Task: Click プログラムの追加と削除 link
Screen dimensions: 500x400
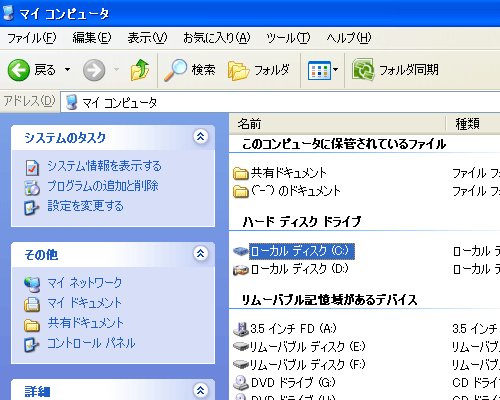Action: 103,186
